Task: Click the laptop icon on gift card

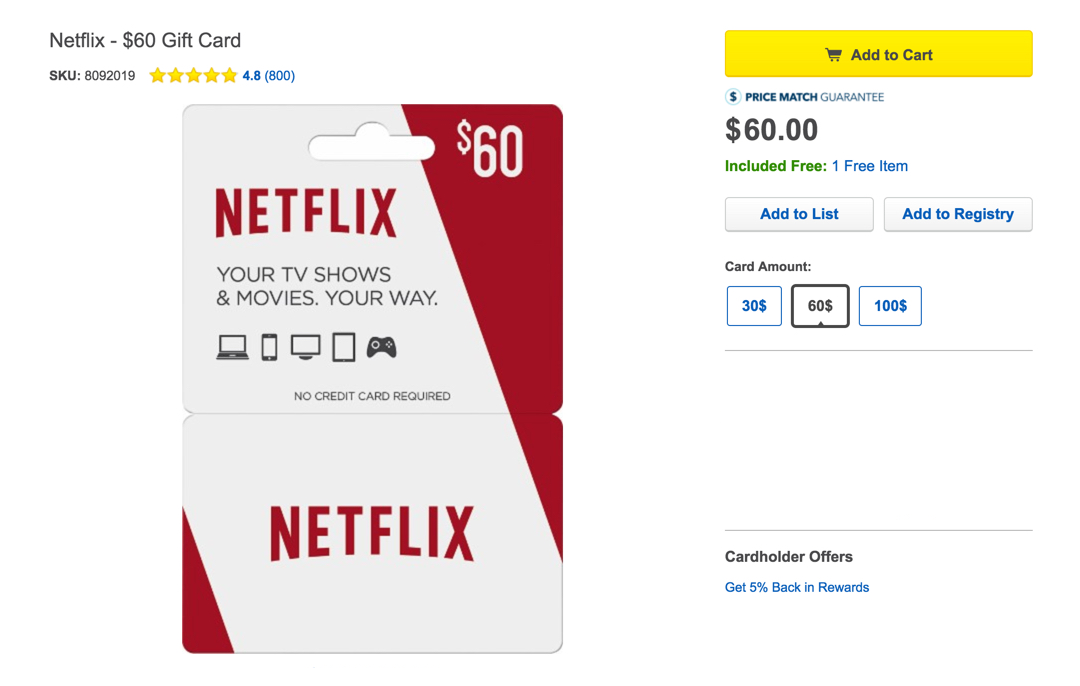Action: tap(232, 347)
